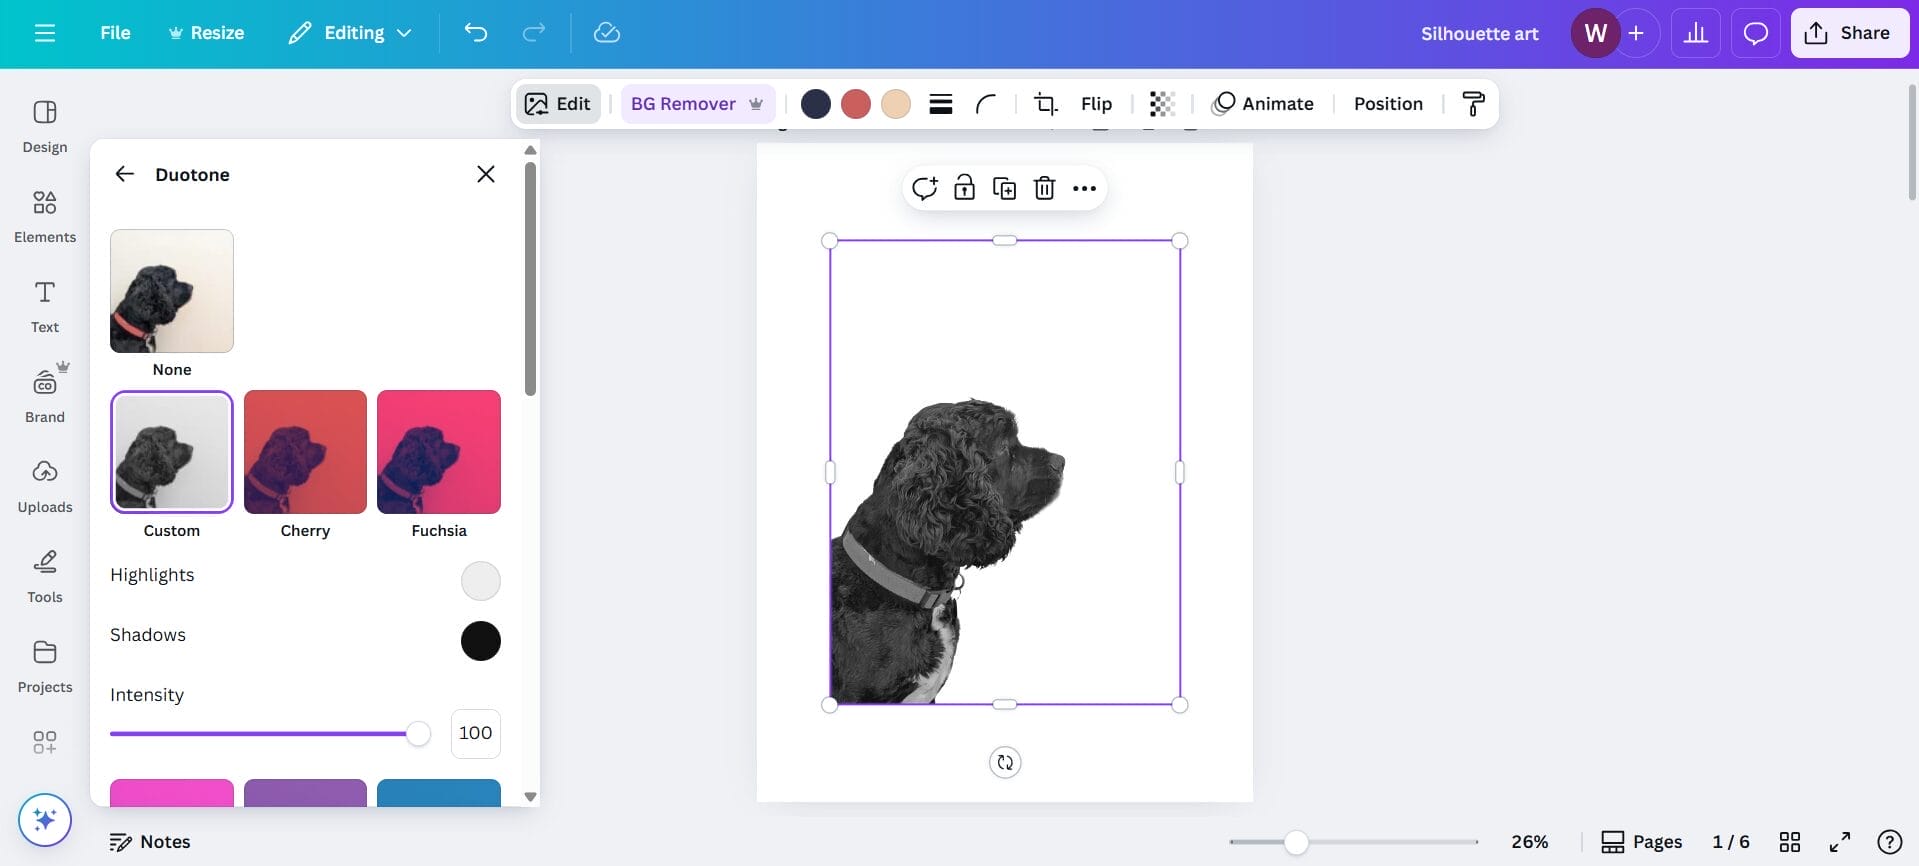1919x866 pixels.
Task: Open the more options ellipsis menu
Action: (x=1085, y=188)
